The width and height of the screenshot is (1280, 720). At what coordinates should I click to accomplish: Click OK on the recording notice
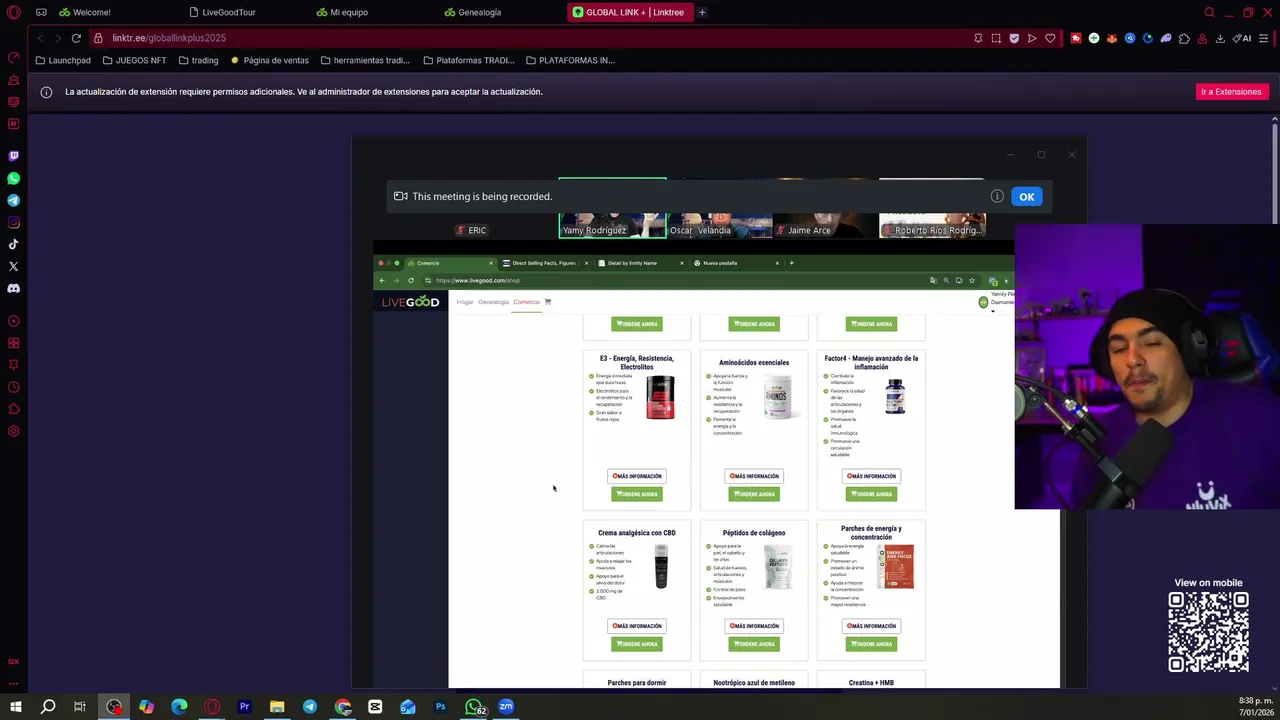[x=1026, y=196]
